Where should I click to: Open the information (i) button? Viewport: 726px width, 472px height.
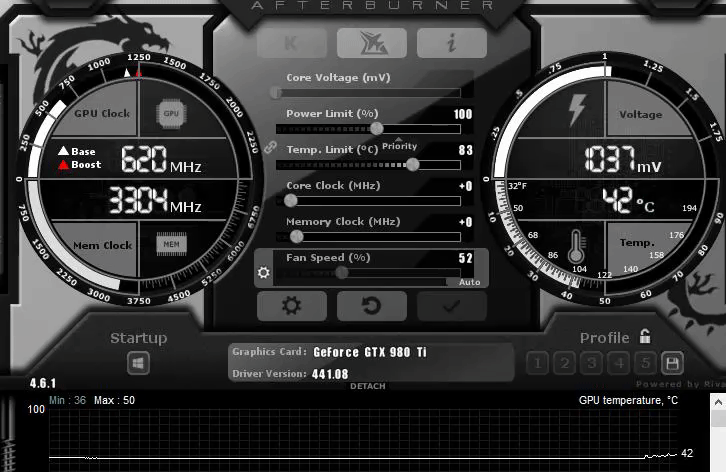click(x=451, y=43)
